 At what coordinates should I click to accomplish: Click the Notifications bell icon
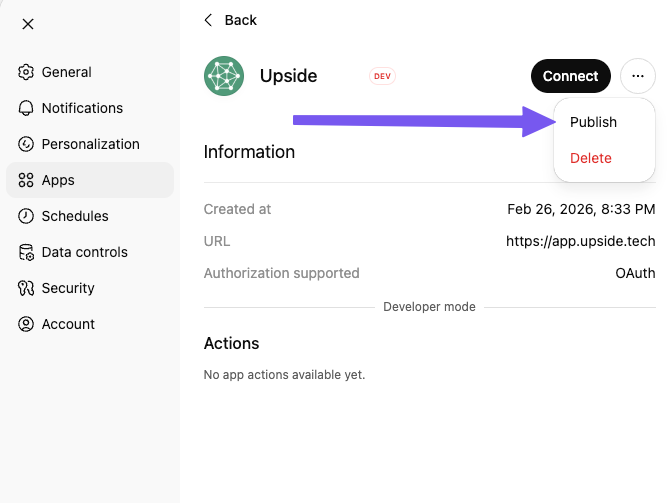pyautogui.click(x=26, y=108)
